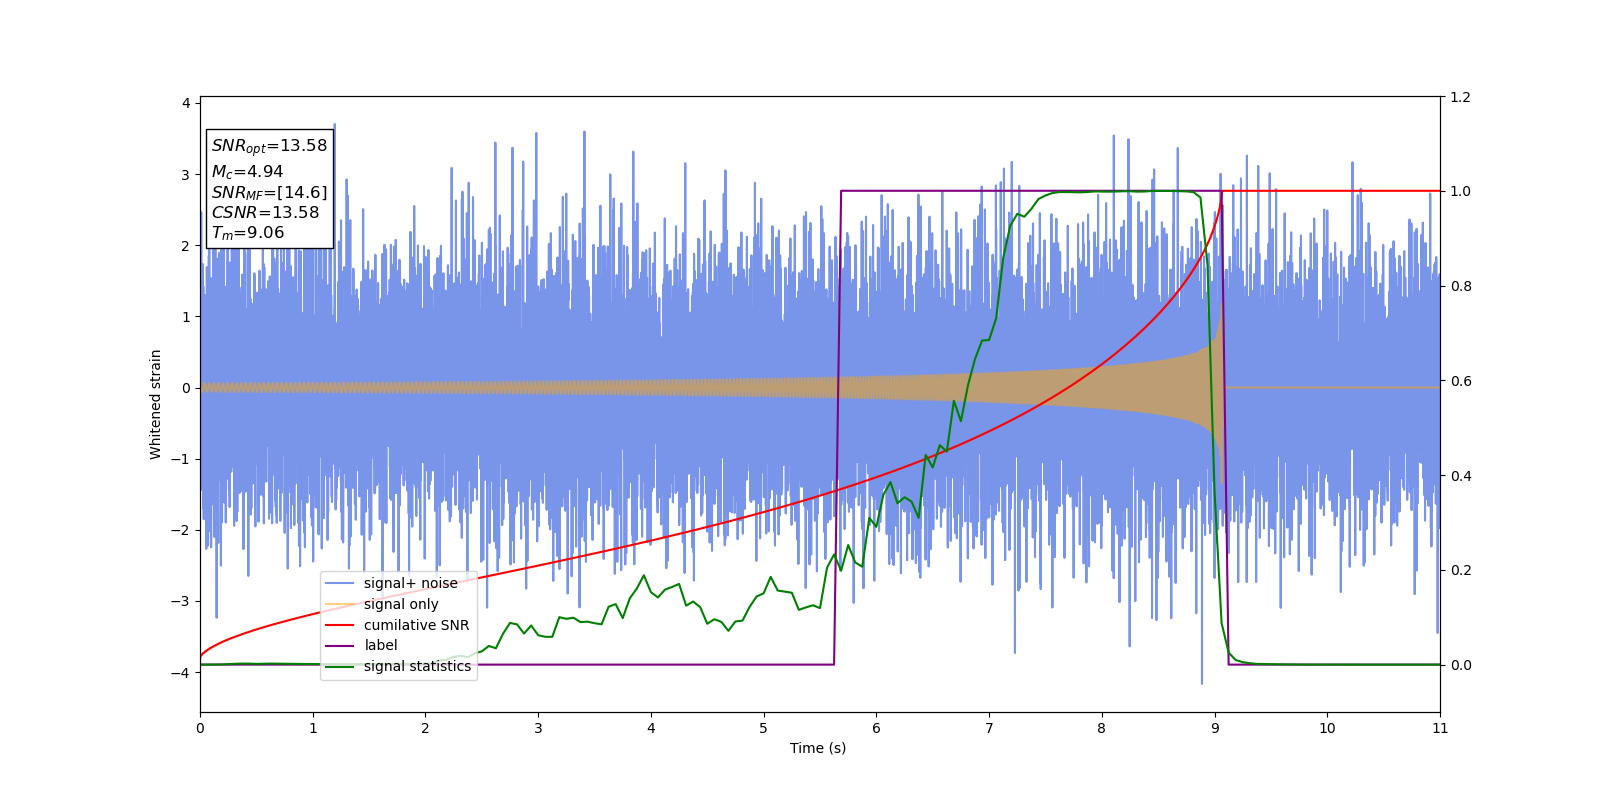Click the SNRopt=13.58 annotation
This screenshot has width=1600, height=800.
point(269,146)
